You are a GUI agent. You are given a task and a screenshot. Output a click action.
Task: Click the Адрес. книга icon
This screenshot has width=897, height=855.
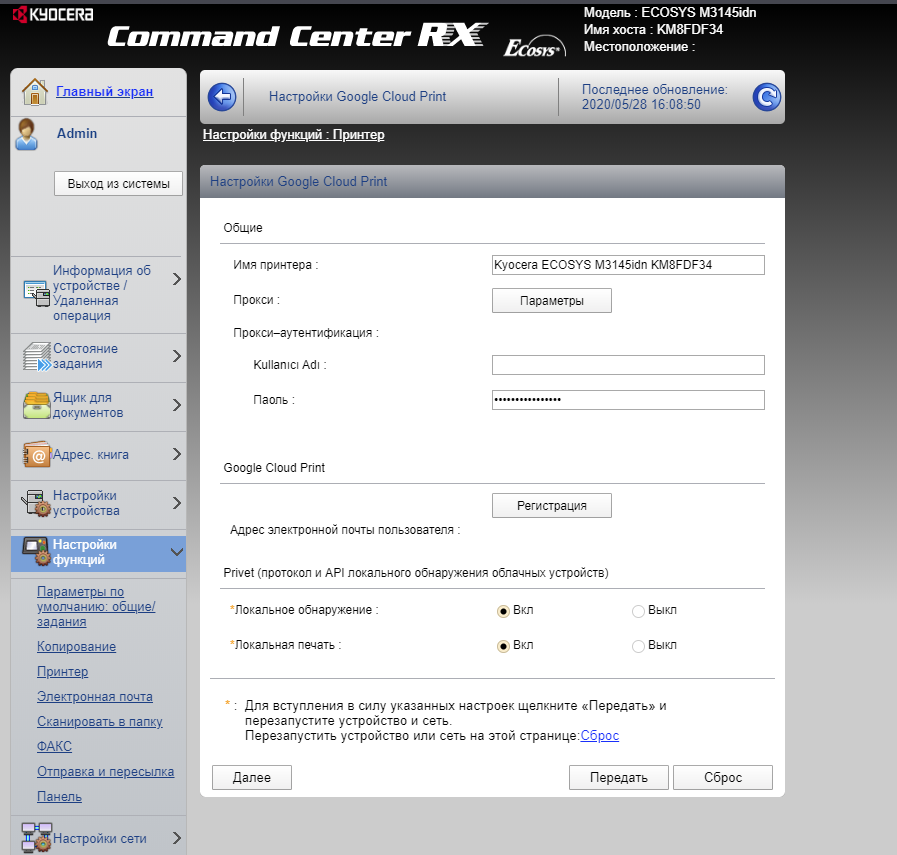[x=36, y=455]
